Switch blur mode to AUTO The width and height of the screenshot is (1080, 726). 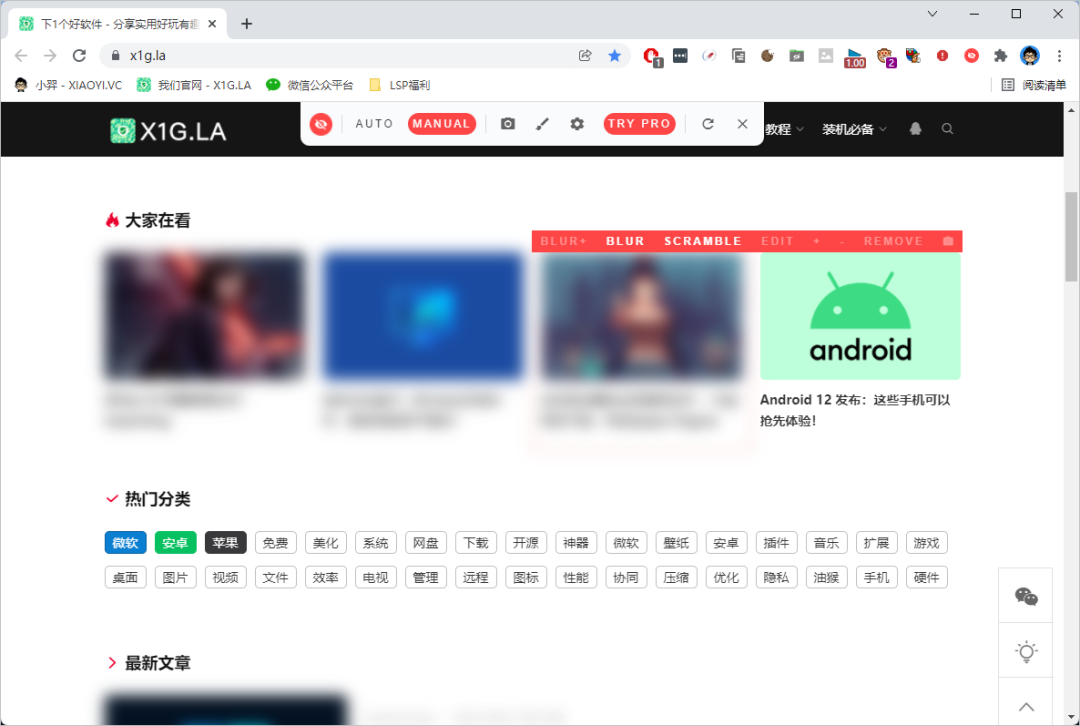click(374, 124)
